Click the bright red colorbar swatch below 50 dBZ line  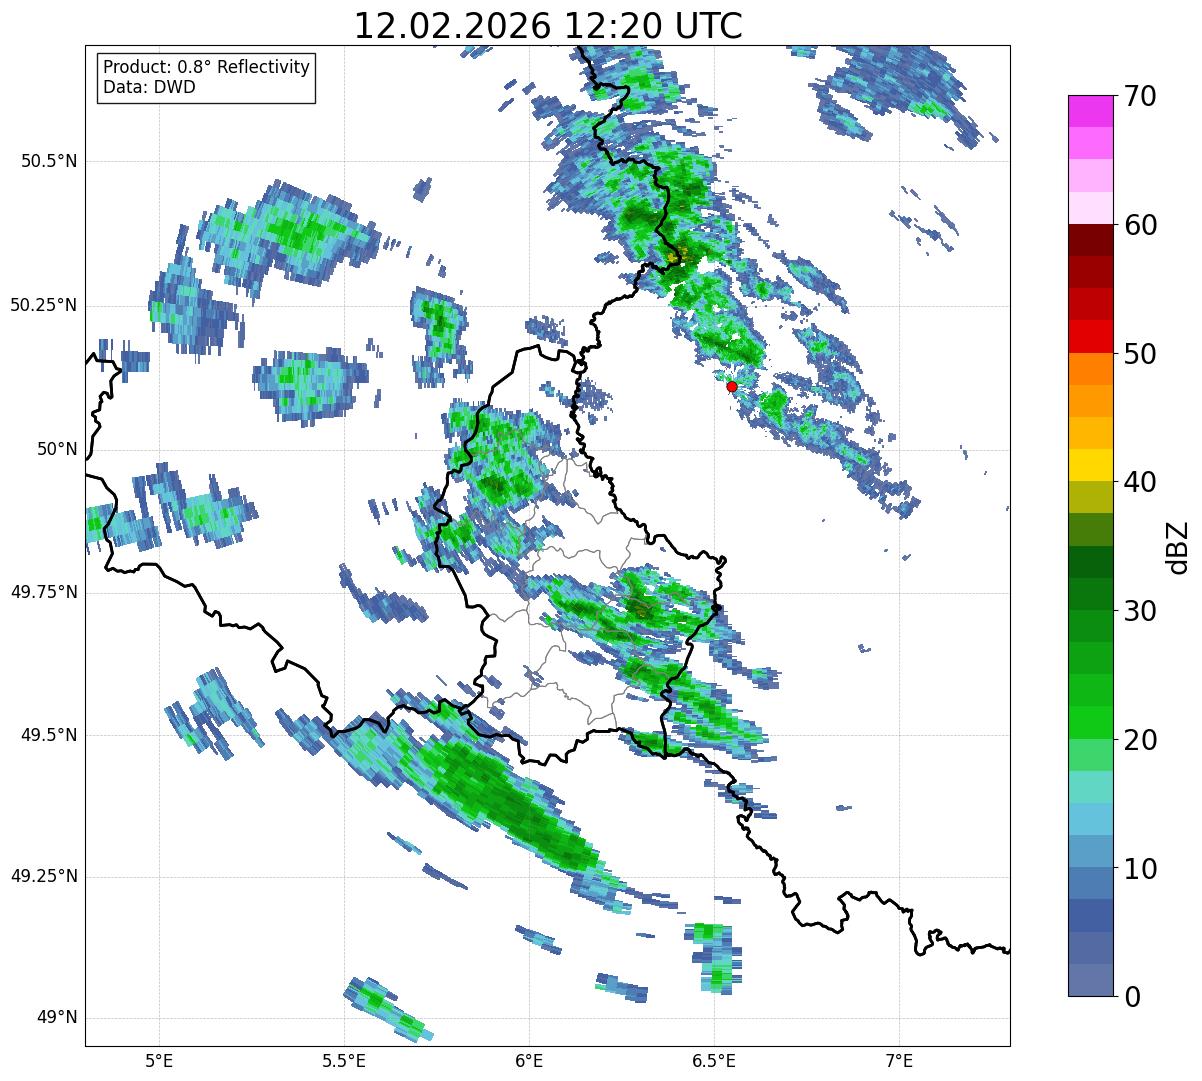(x=1090, y=337)
